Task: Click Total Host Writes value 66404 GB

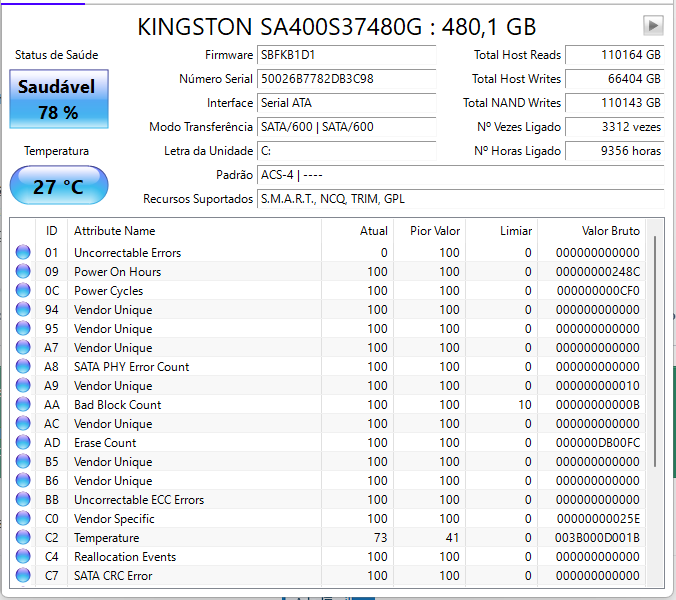Action: click(615, 79)
